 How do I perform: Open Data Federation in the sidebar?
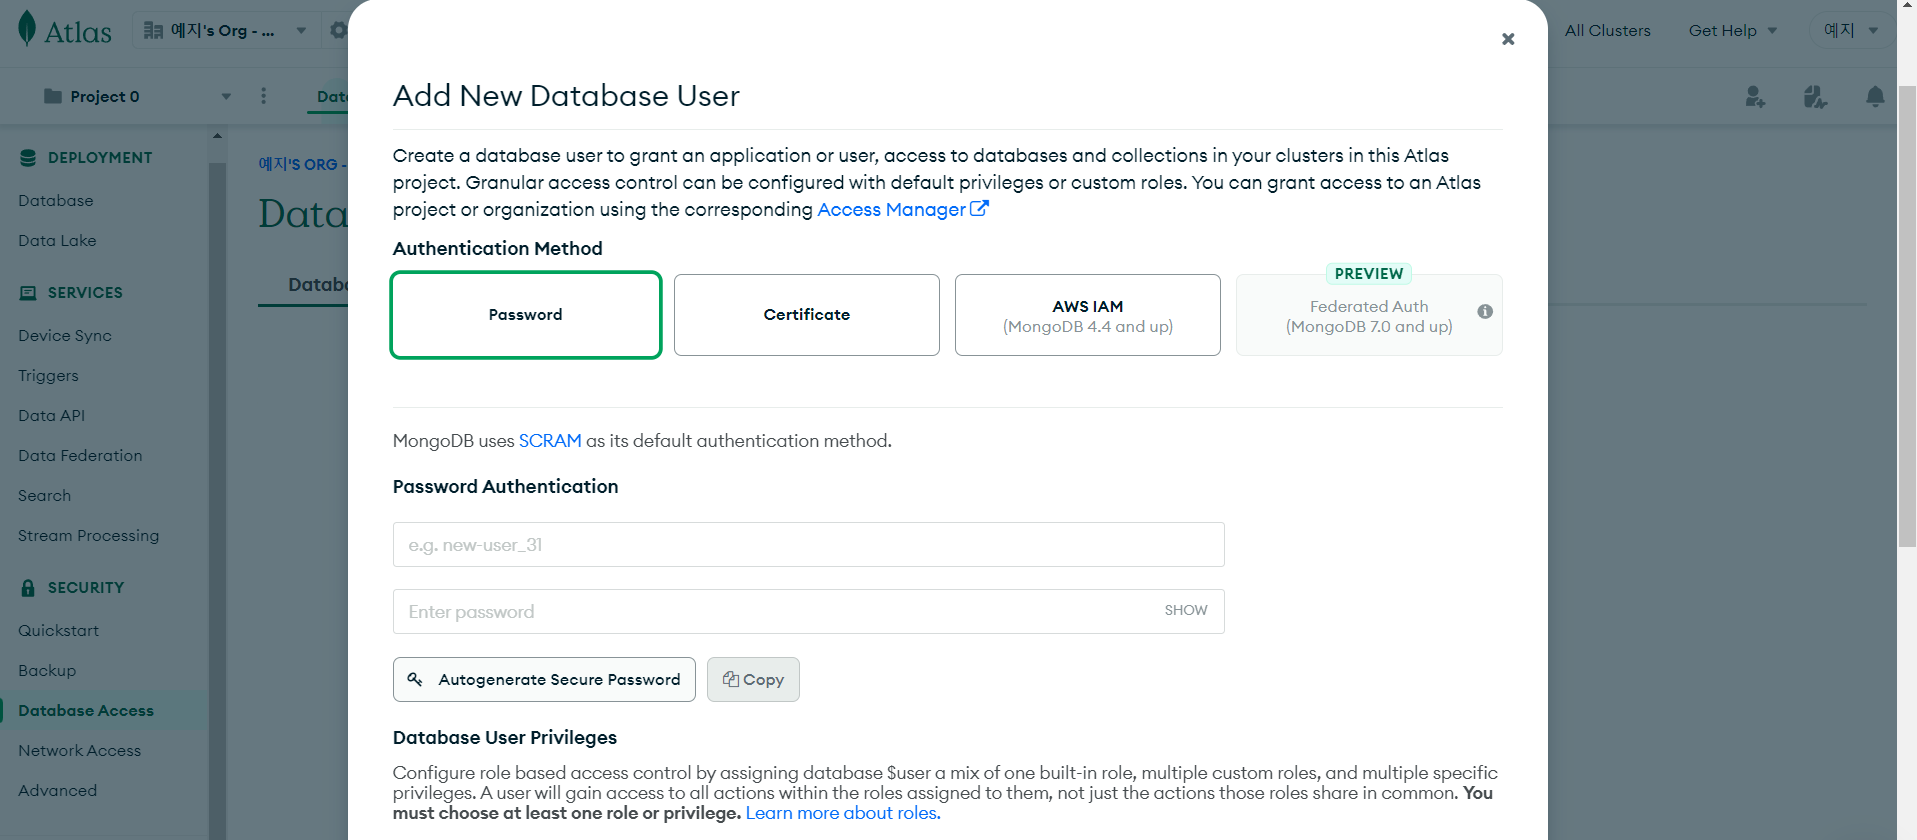pyautogui.click(x=80, y=456)
